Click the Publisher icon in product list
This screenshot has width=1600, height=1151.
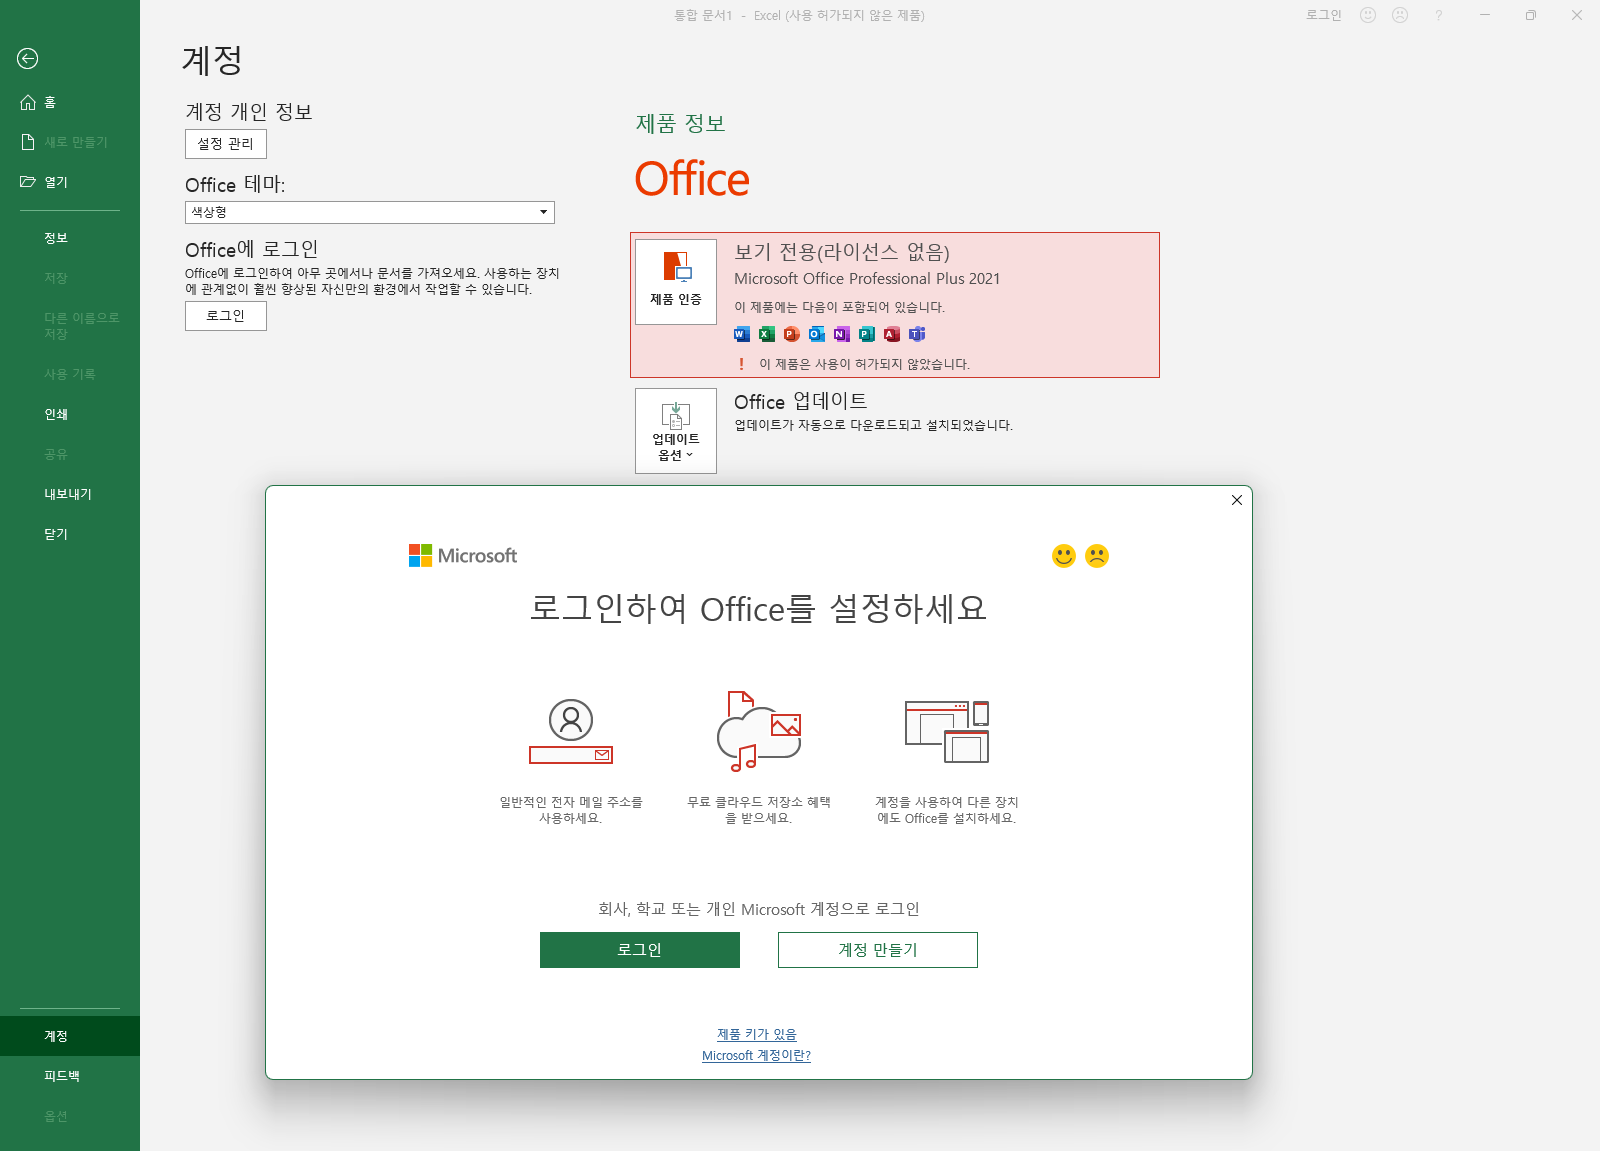[x=867, y=334]
